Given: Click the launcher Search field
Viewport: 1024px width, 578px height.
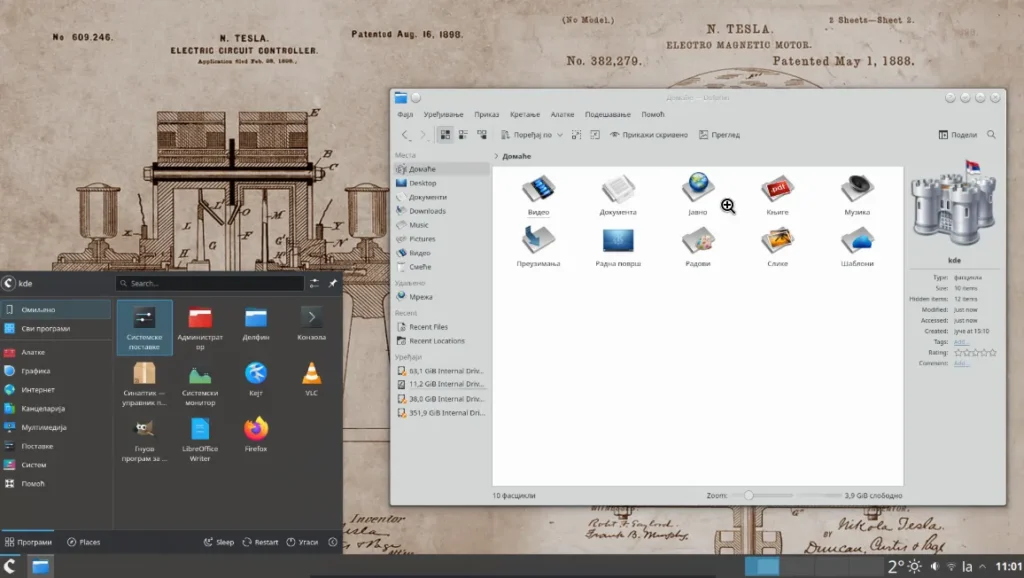Looking at the screenshot, I should click(x=210, y=283).
